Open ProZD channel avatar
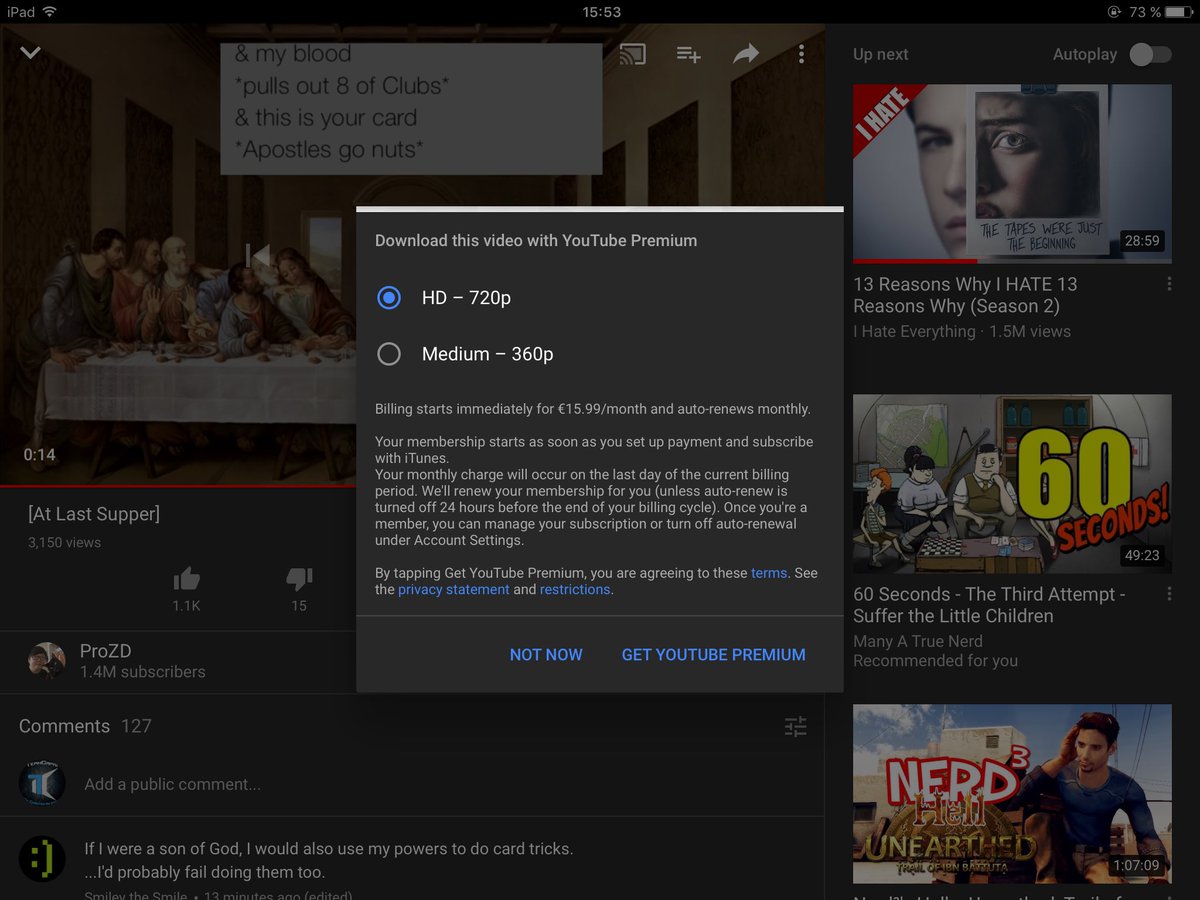 46,661
